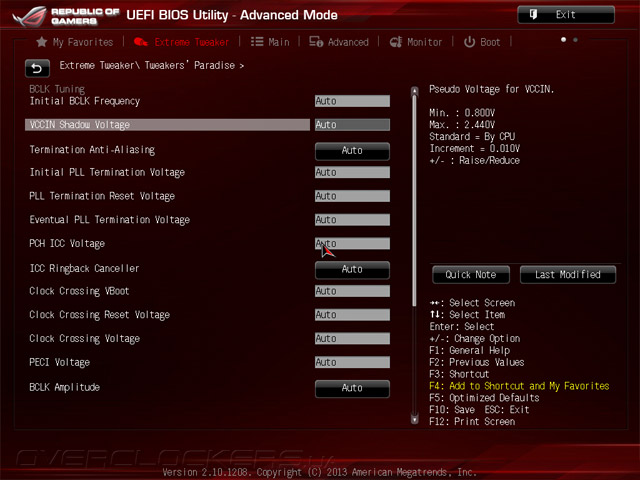640x480 pixels.
Task: Click the Boot power icon
Action: coord(469,42)
